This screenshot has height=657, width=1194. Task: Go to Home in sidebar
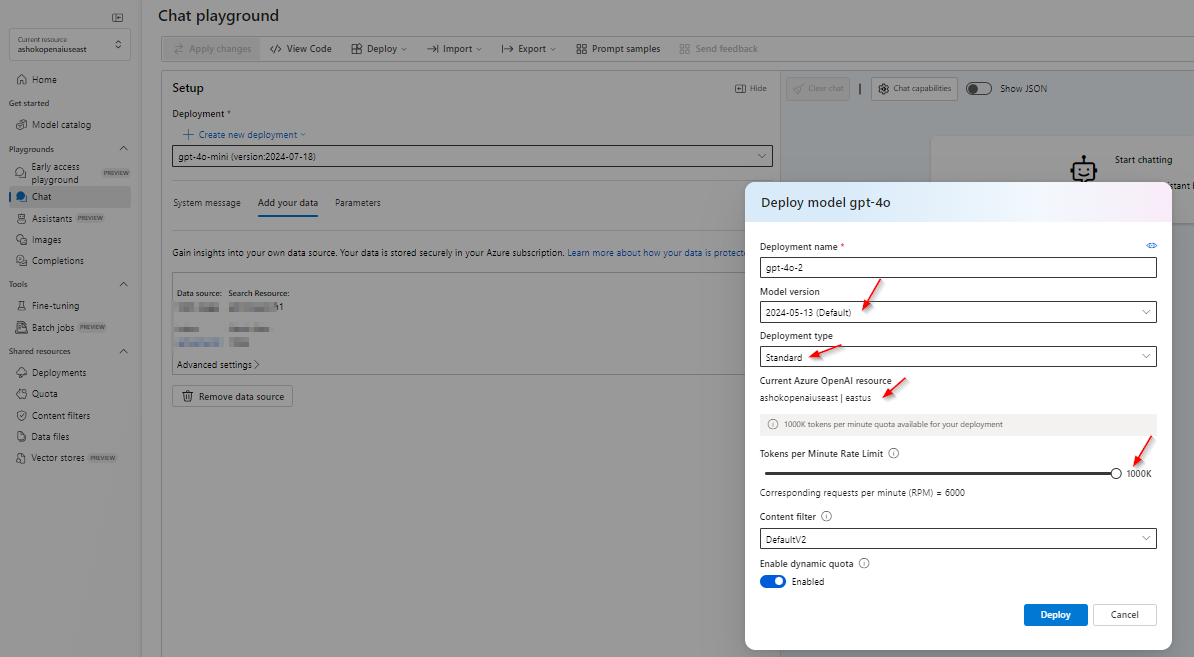[37, 79]
